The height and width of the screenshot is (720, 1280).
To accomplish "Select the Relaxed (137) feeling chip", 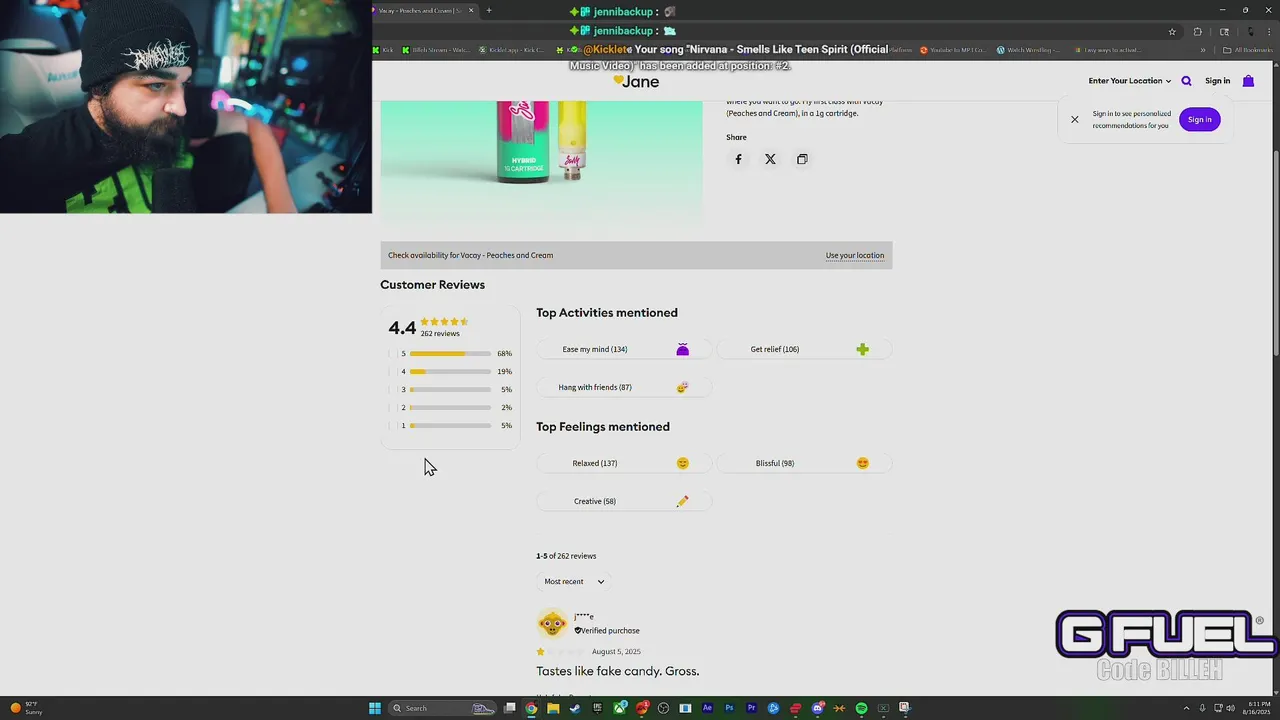I will (x=626, y=464).
